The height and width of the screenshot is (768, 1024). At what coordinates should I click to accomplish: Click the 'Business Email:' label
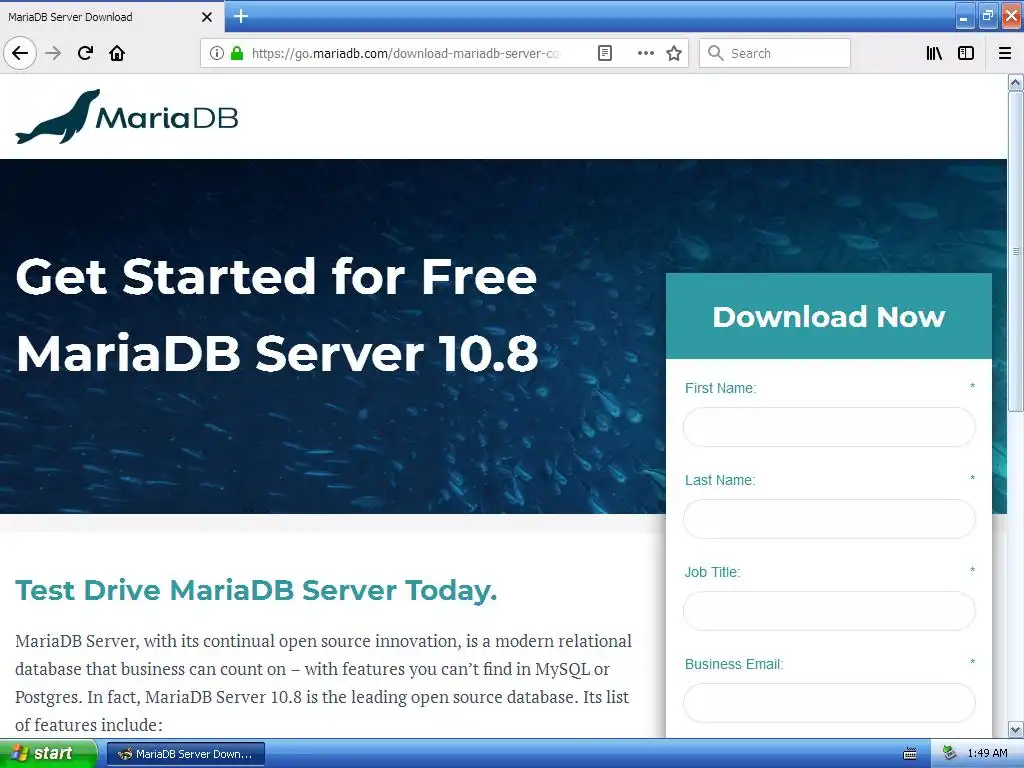(734, 664)
